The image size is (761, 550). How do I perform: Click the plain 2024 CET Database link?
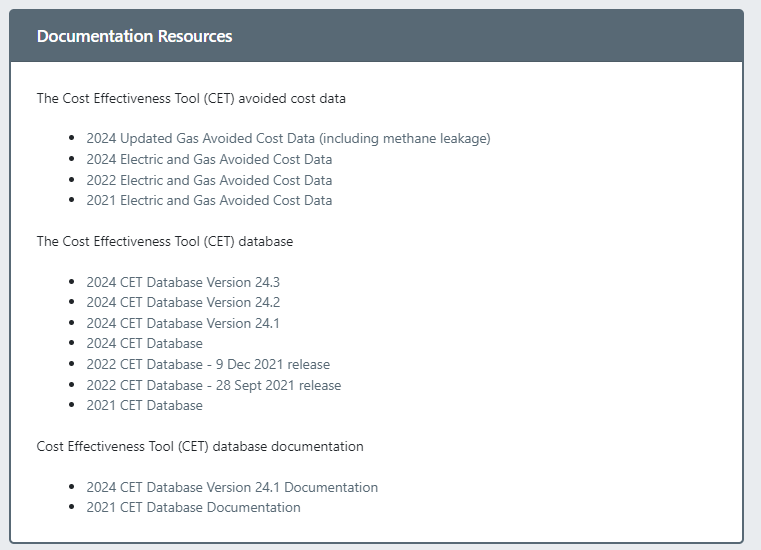pyautogui.click(x=144, y=343)
